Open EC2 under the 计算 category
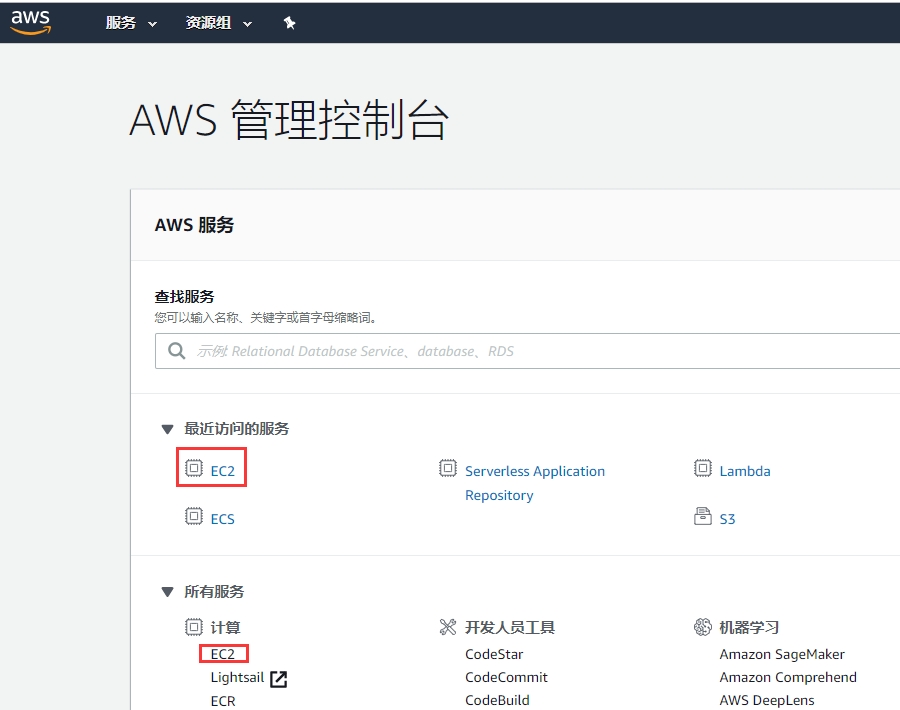Viewport: 900px width, 710px height. (222, 654)
